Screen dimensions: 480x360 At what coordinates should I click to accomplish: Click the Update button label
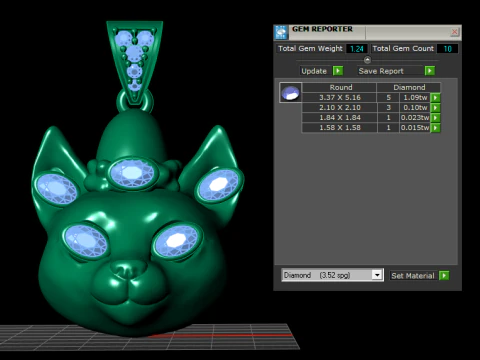pos(314,71)
